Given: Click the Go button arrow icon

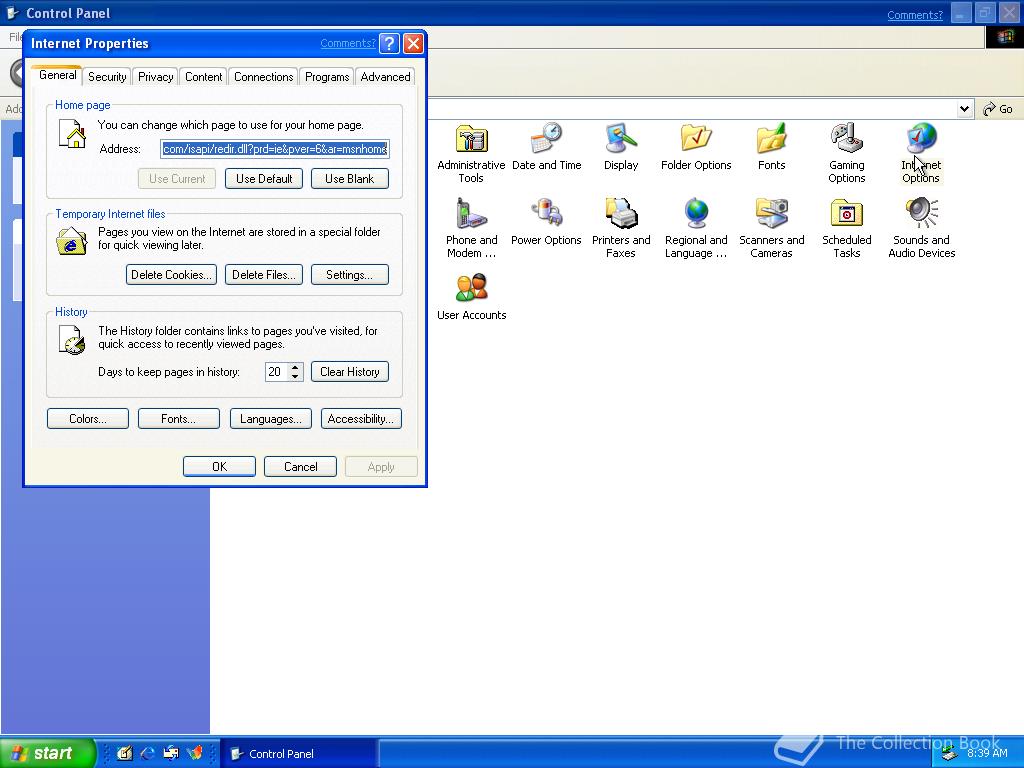Looking at the screenshot, I should click(x=990, y=109).
